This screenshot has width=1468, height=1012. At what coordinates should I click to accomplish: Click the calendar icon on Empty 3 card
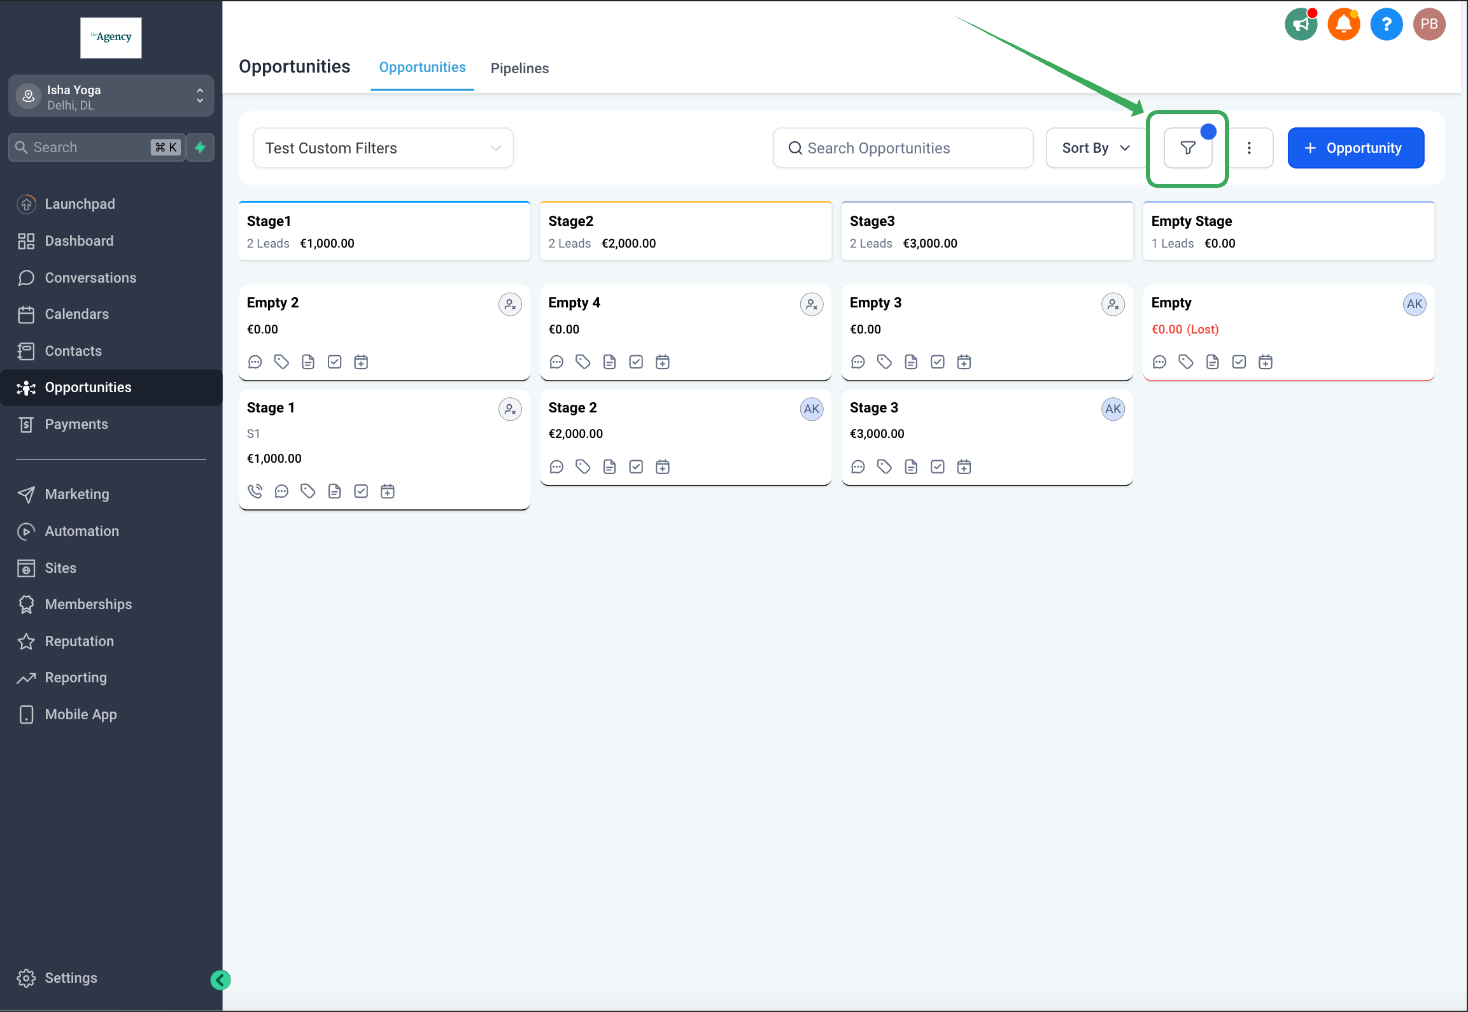(964, 362)
